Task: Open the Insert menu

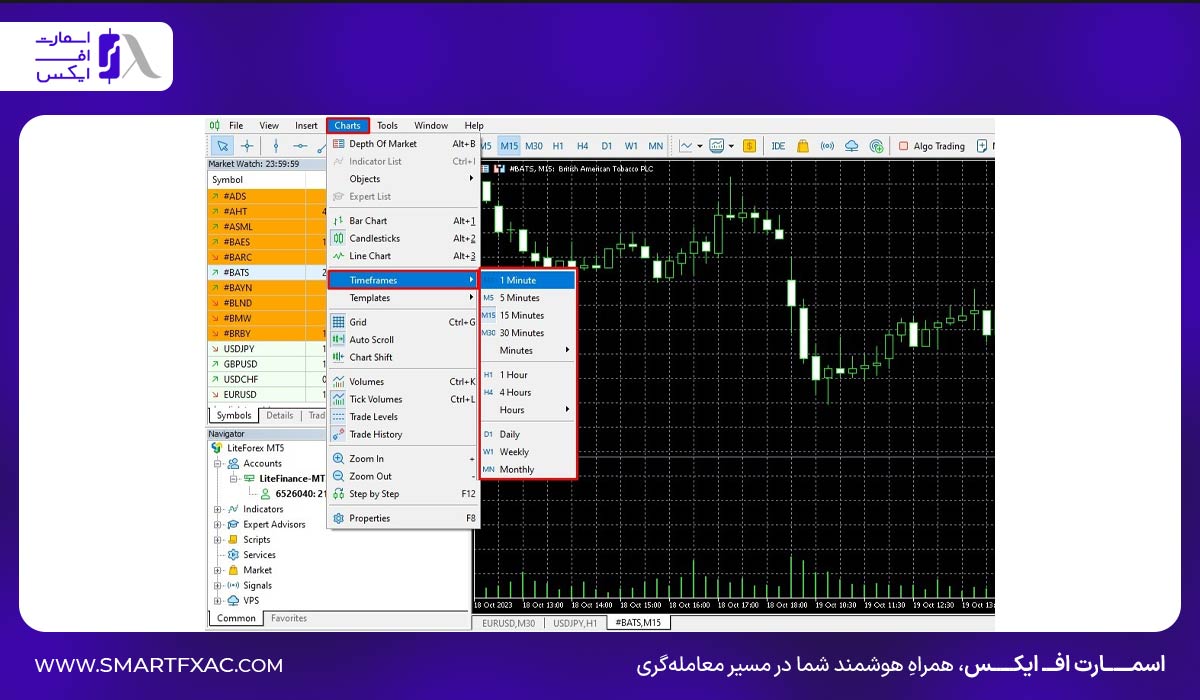Action: pos(306,125)
